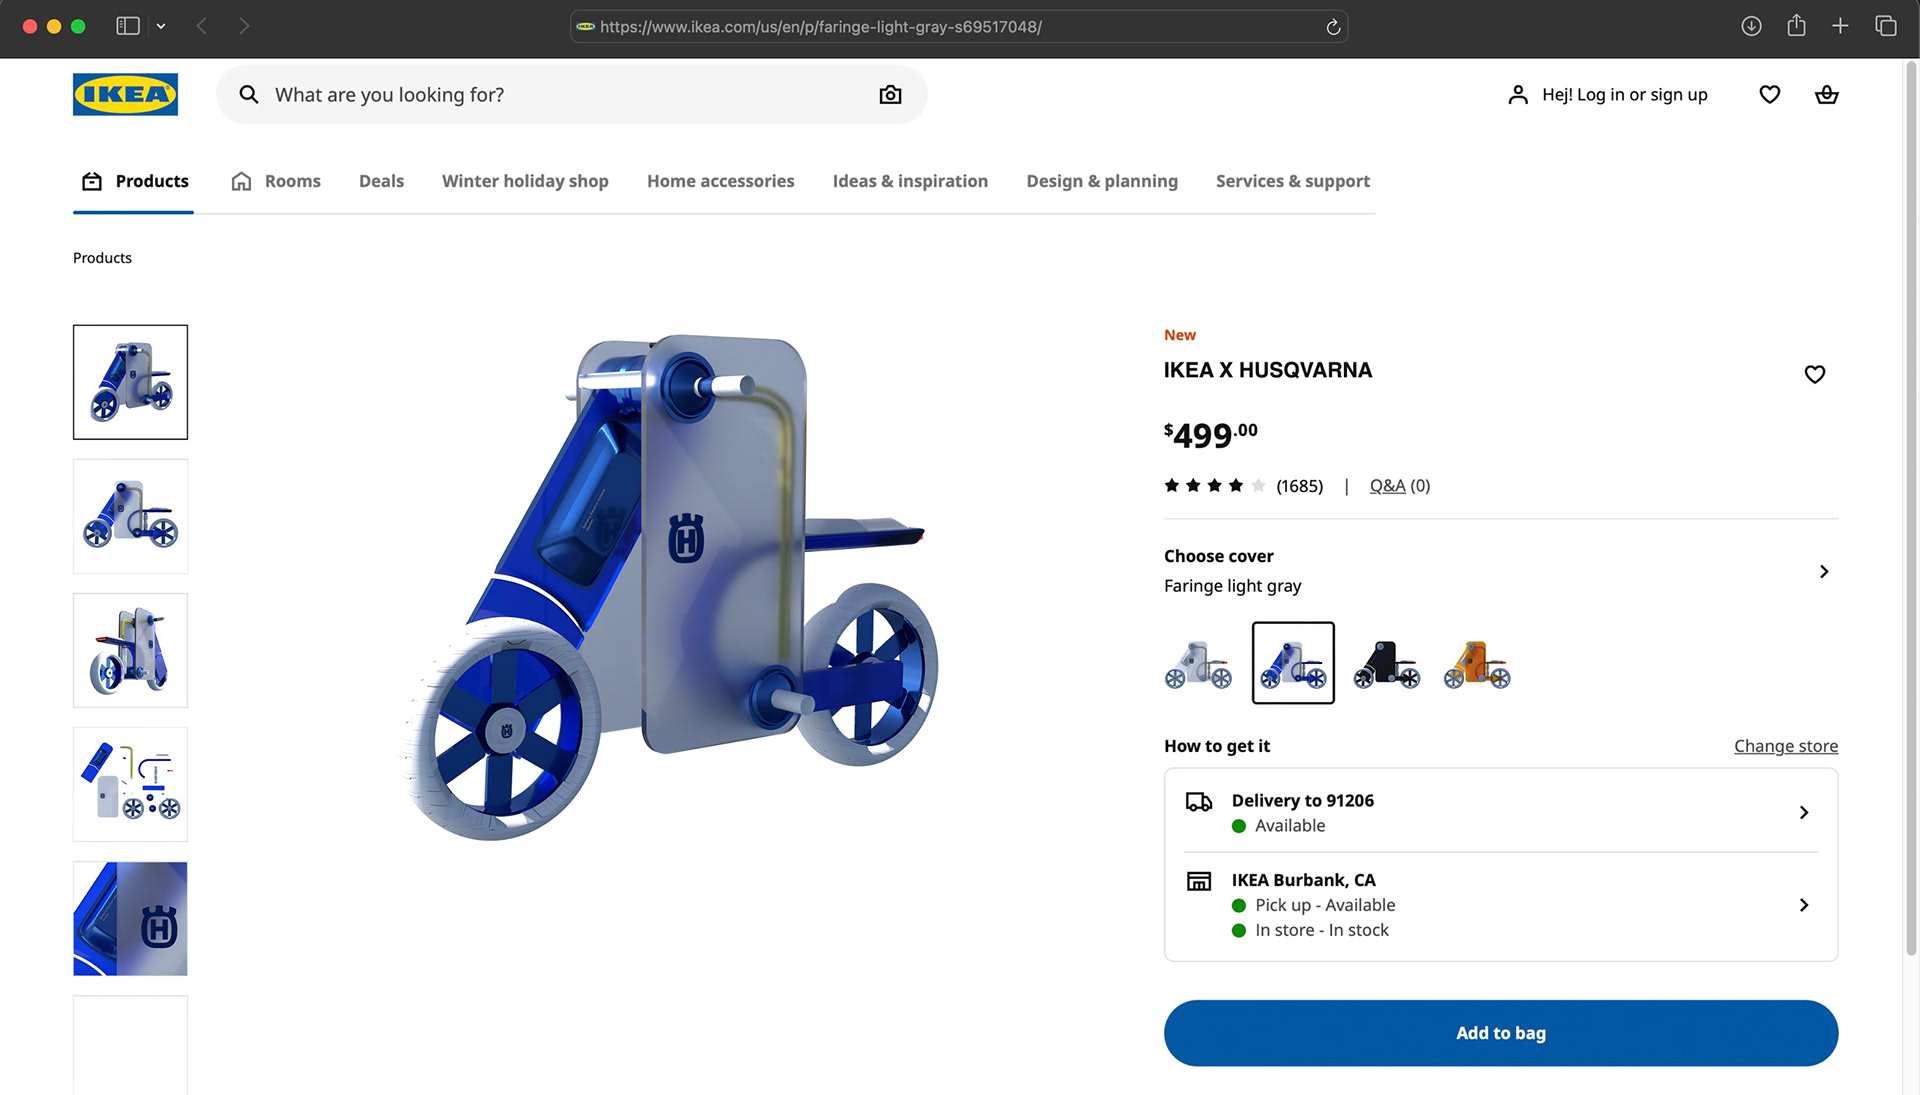This screenshot has width=1920, height=1095.
Task: Open visual search camera icon
Action: pos(890,95)
